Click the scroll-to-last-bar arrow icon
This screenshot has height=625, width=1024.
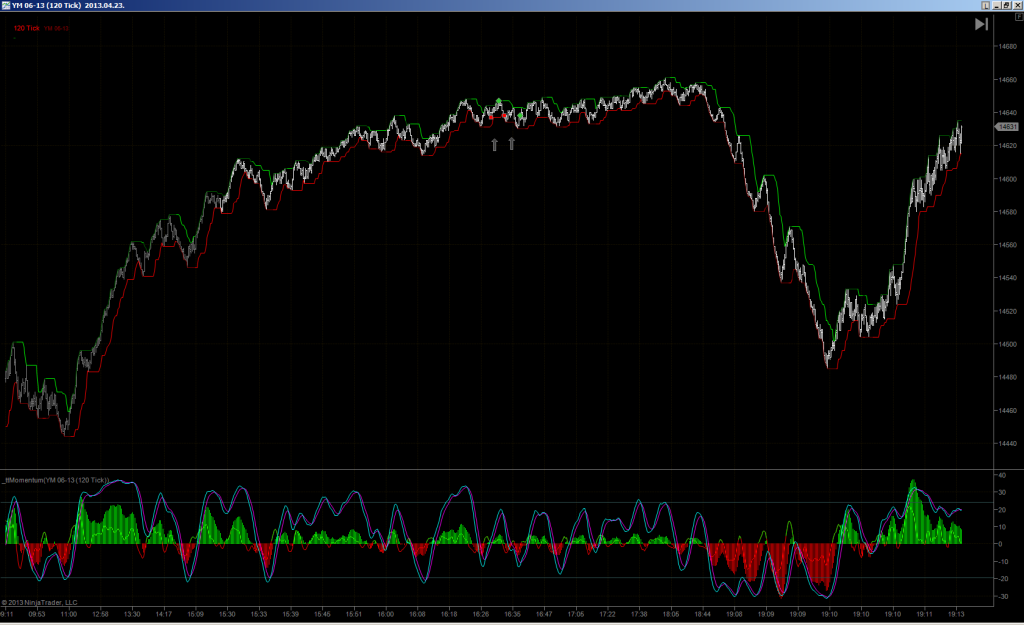pyautogui.click(x=981, y=24)
